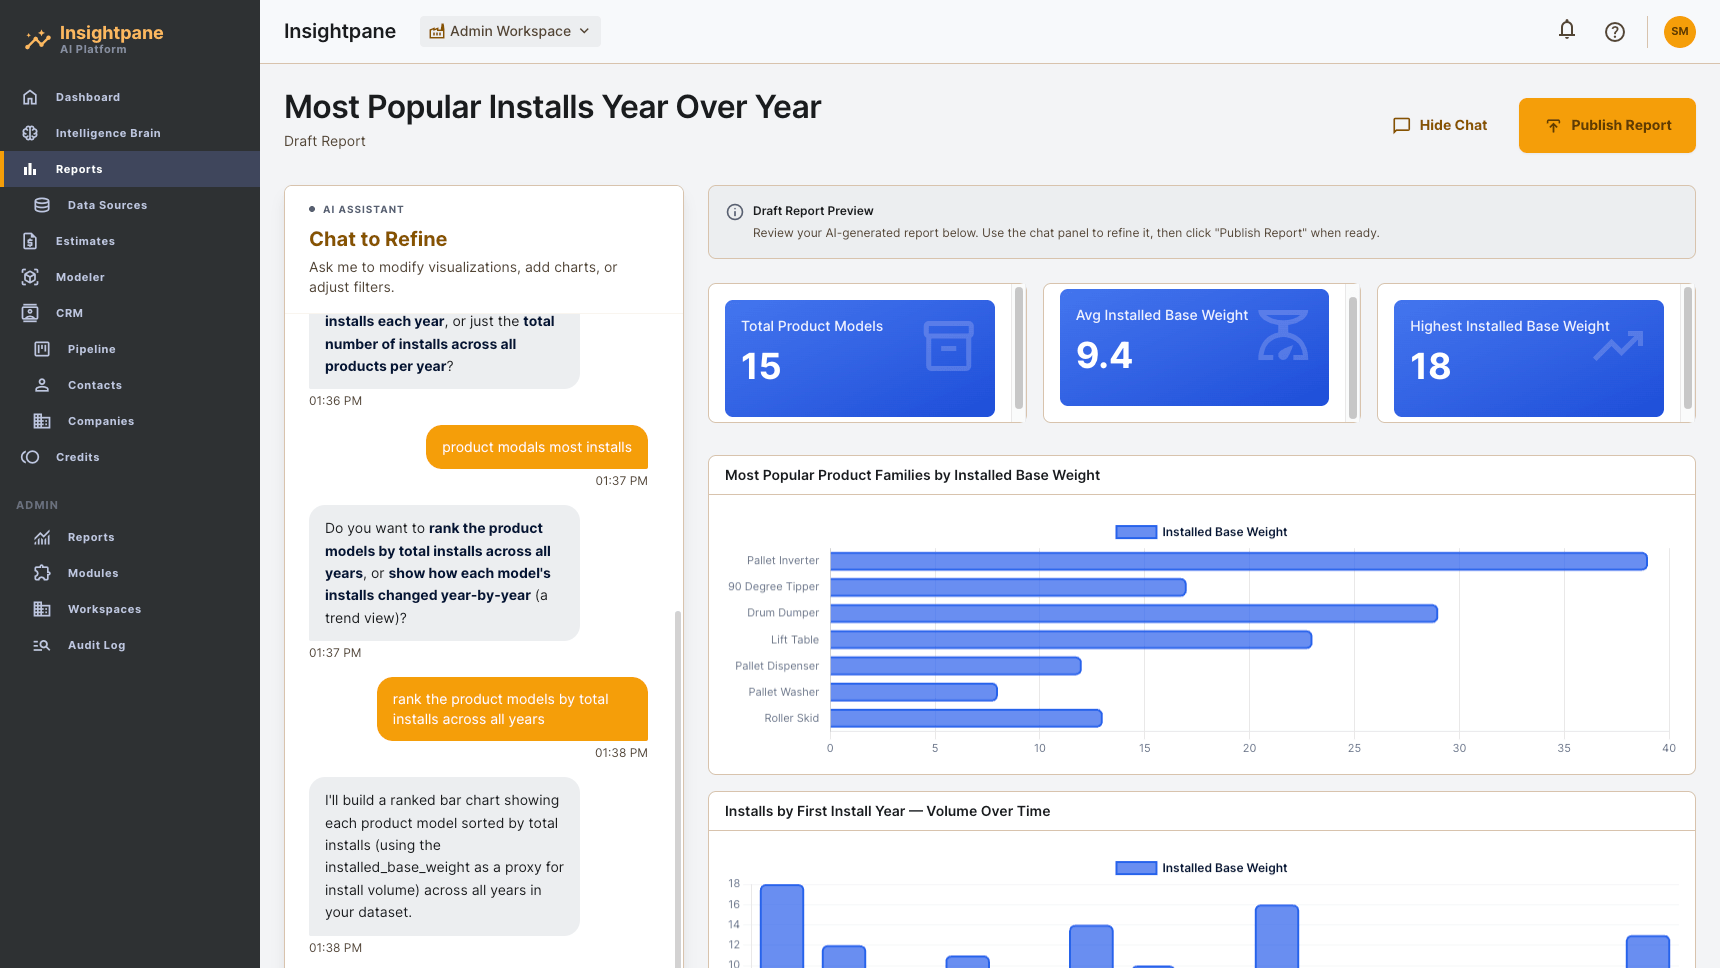Click the Credits coin icon

(30, 457)
